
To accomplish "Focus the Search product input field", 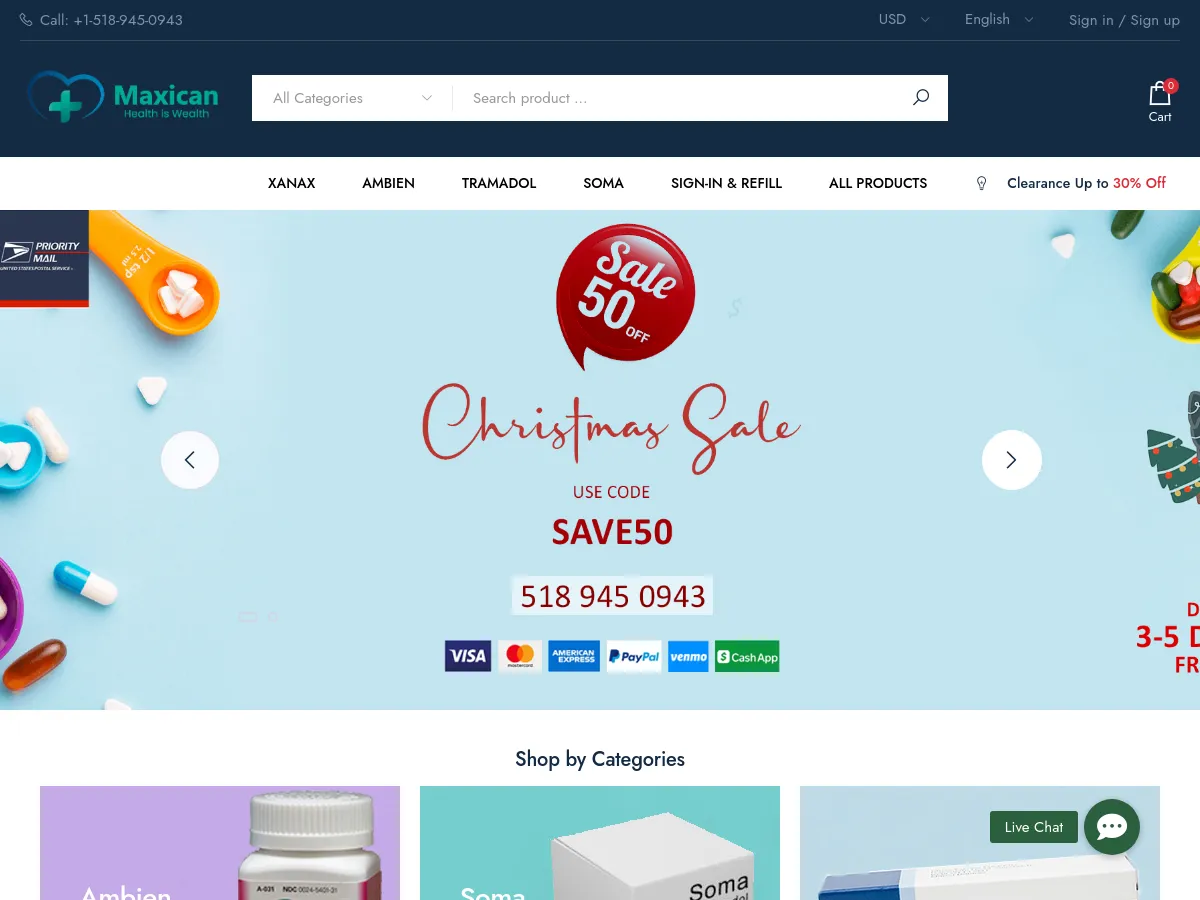I will coord(685,98).
